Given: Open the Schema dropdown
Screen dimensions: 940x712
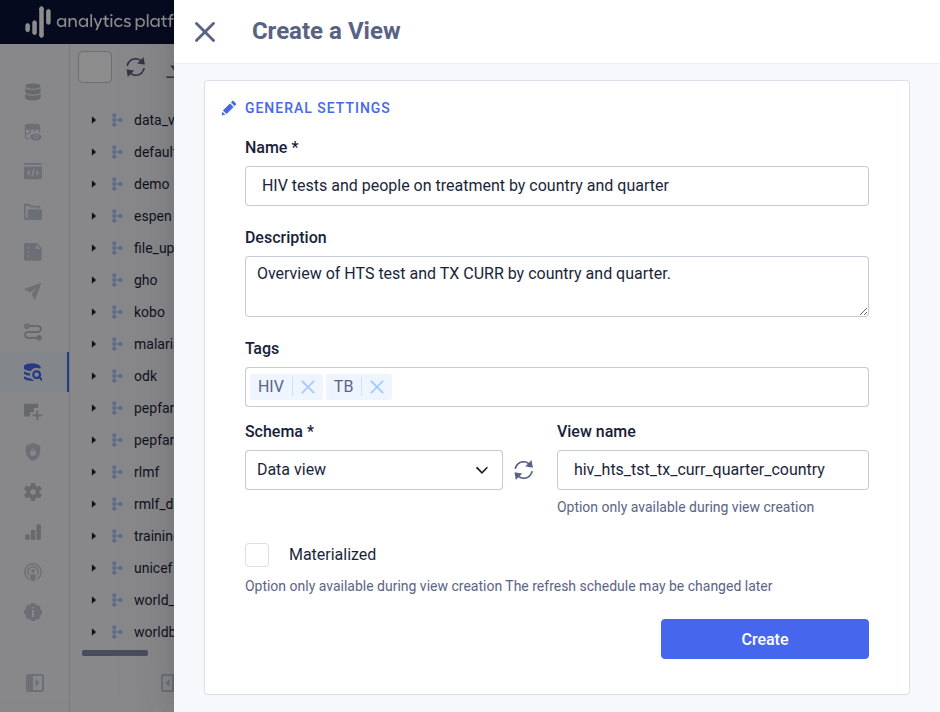Looking at the screenshot, I should (x=373, y=470).
